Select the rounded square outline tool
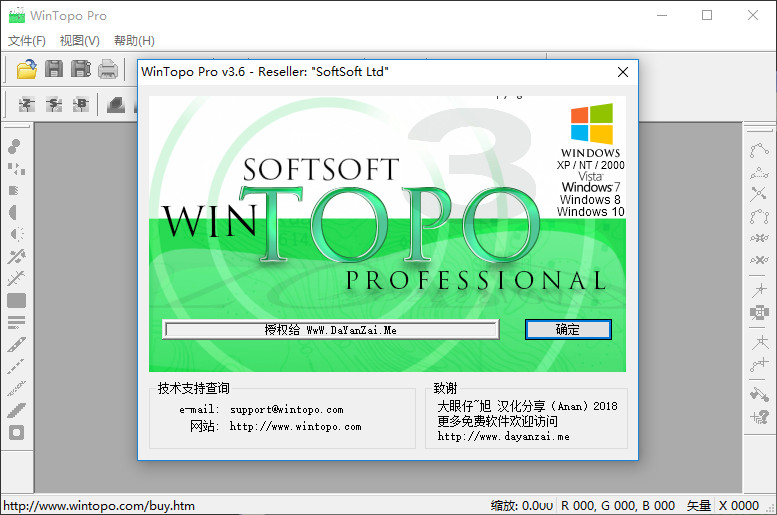The height and width of the screenshot is (515, 777). point(16,433)
